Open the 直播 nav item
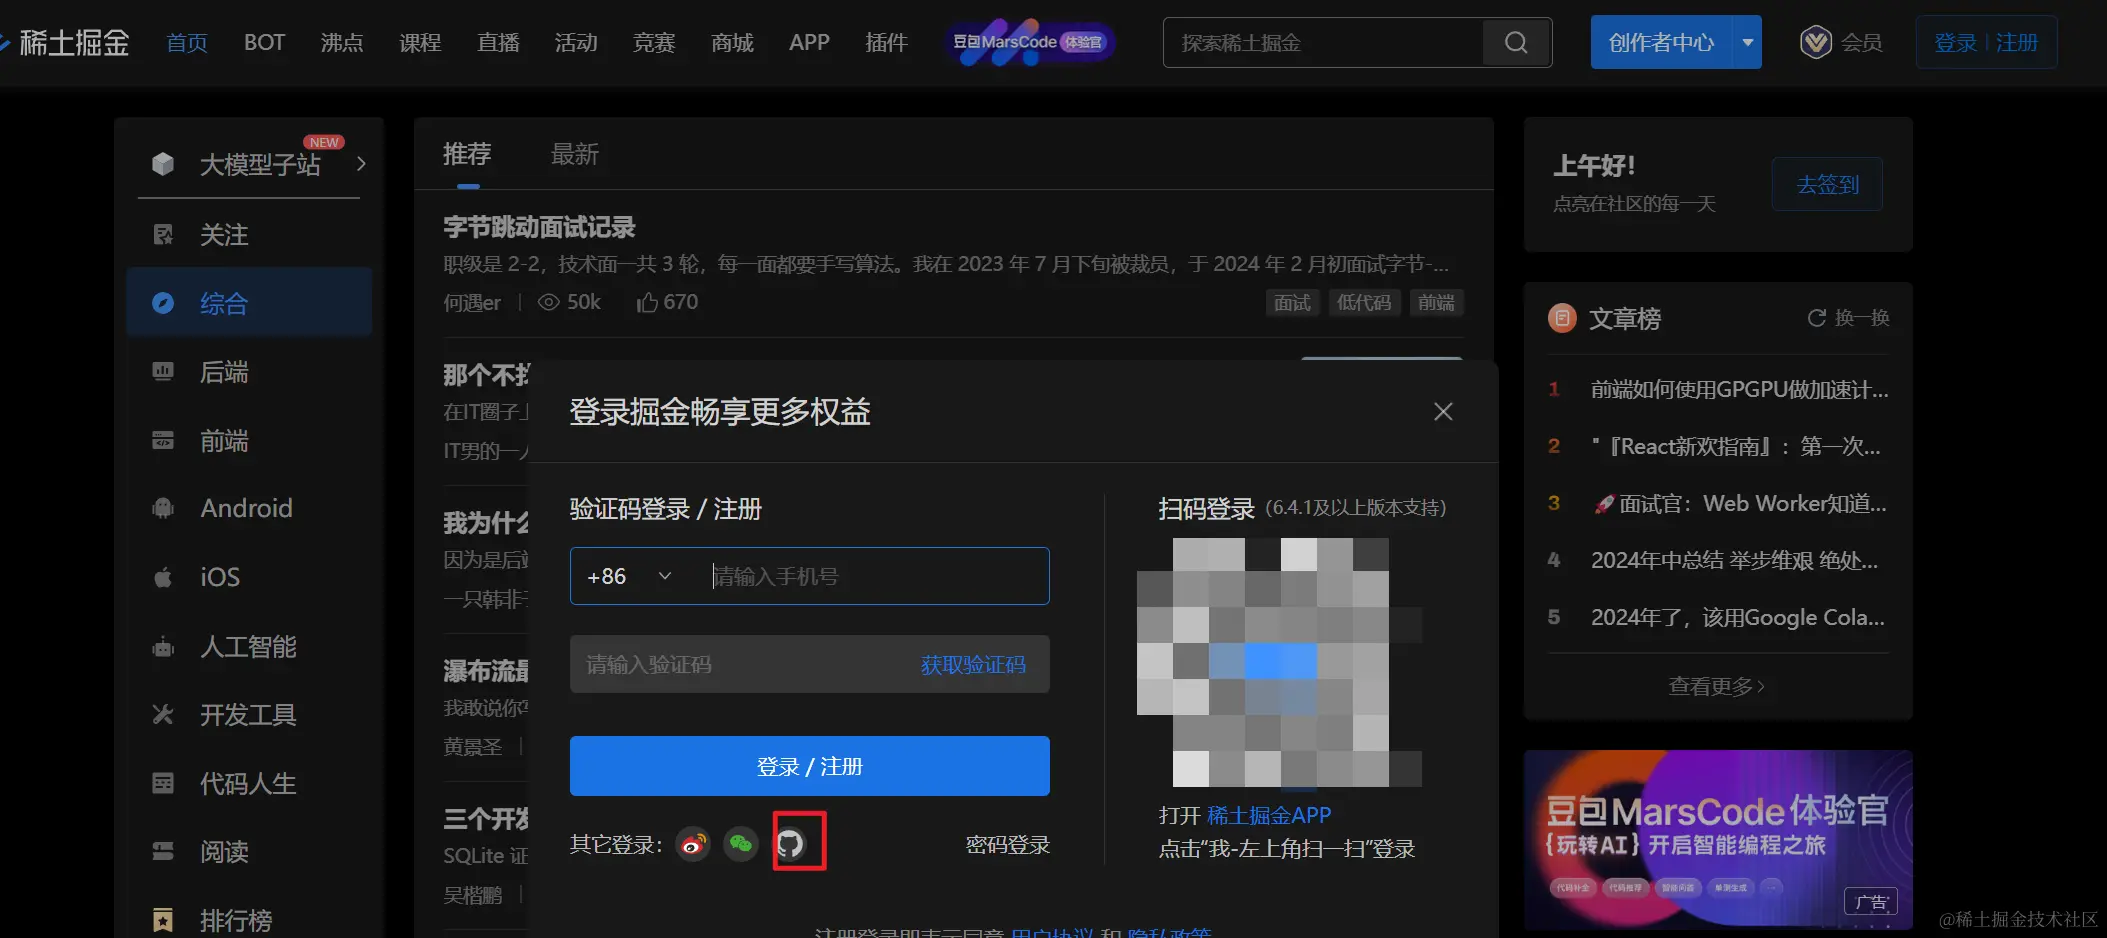 point(498,43)
